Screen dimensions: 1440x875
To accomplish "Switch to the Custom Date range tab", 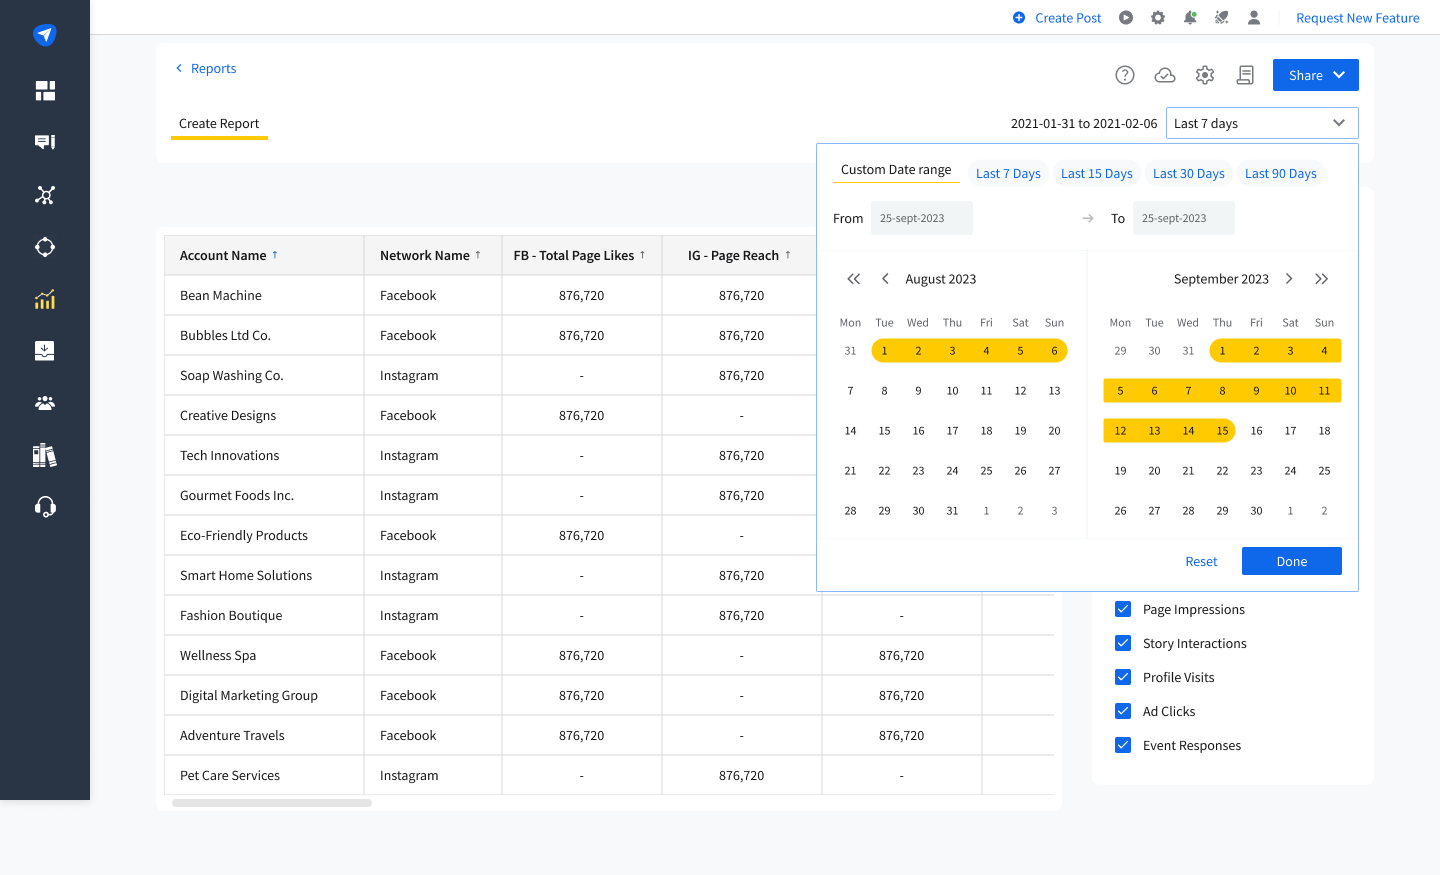I will pos(896,170).
